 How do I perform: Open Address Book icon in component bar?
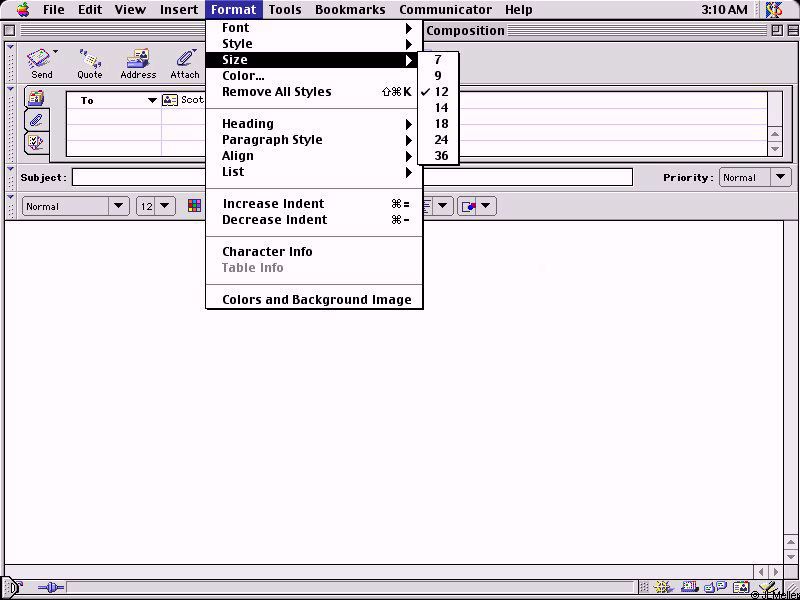click(741, 588)
